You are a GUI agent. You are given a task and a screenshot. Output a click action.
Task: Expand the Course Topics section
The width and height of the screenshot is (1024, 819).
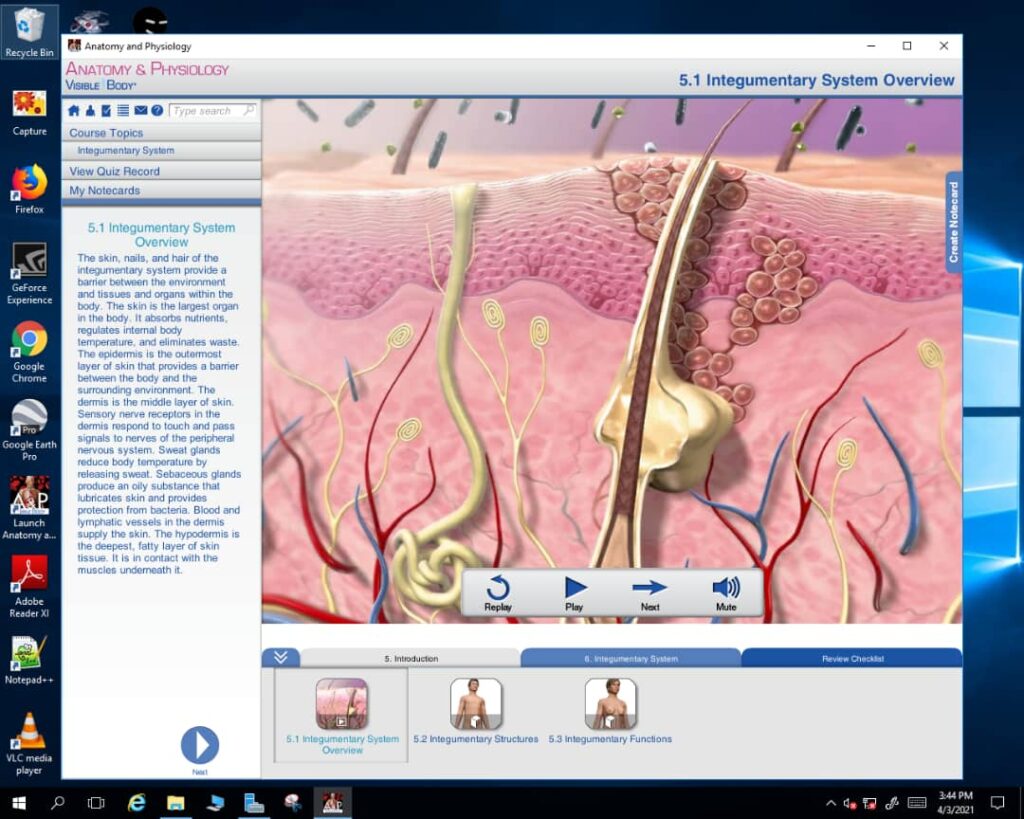(x=161, y=133)
